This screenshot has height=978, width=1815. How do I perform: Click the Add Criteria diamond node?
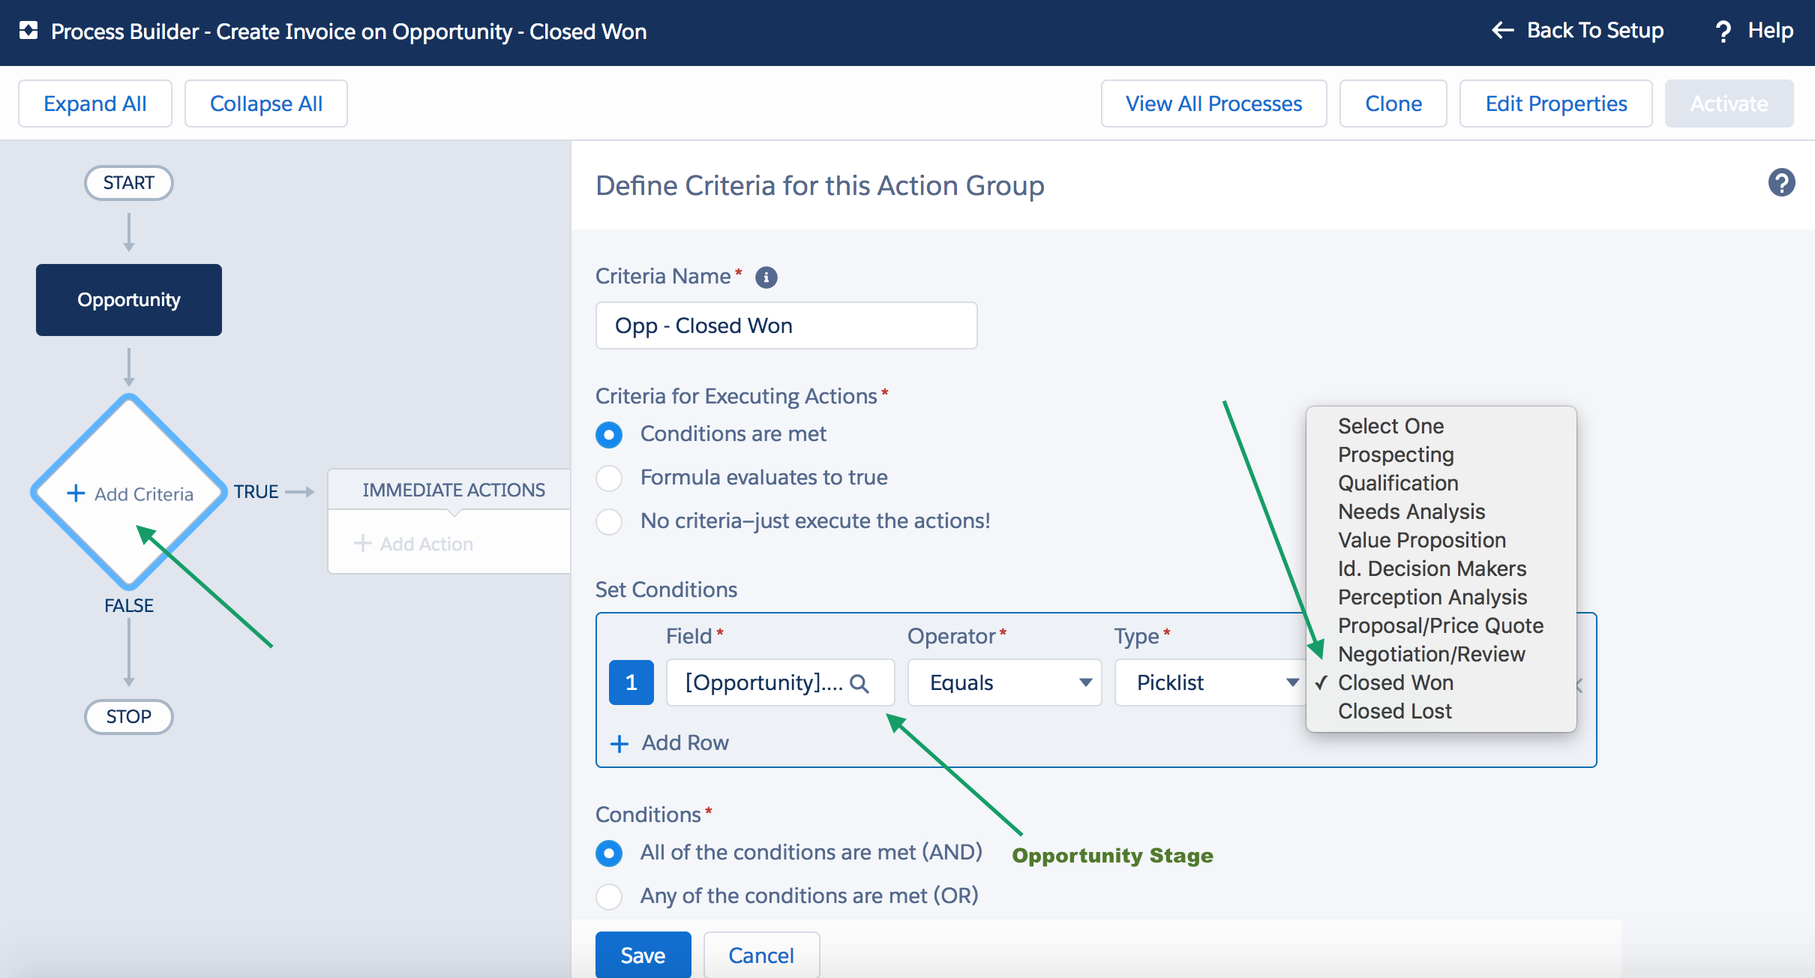click(x=129, y=493)
